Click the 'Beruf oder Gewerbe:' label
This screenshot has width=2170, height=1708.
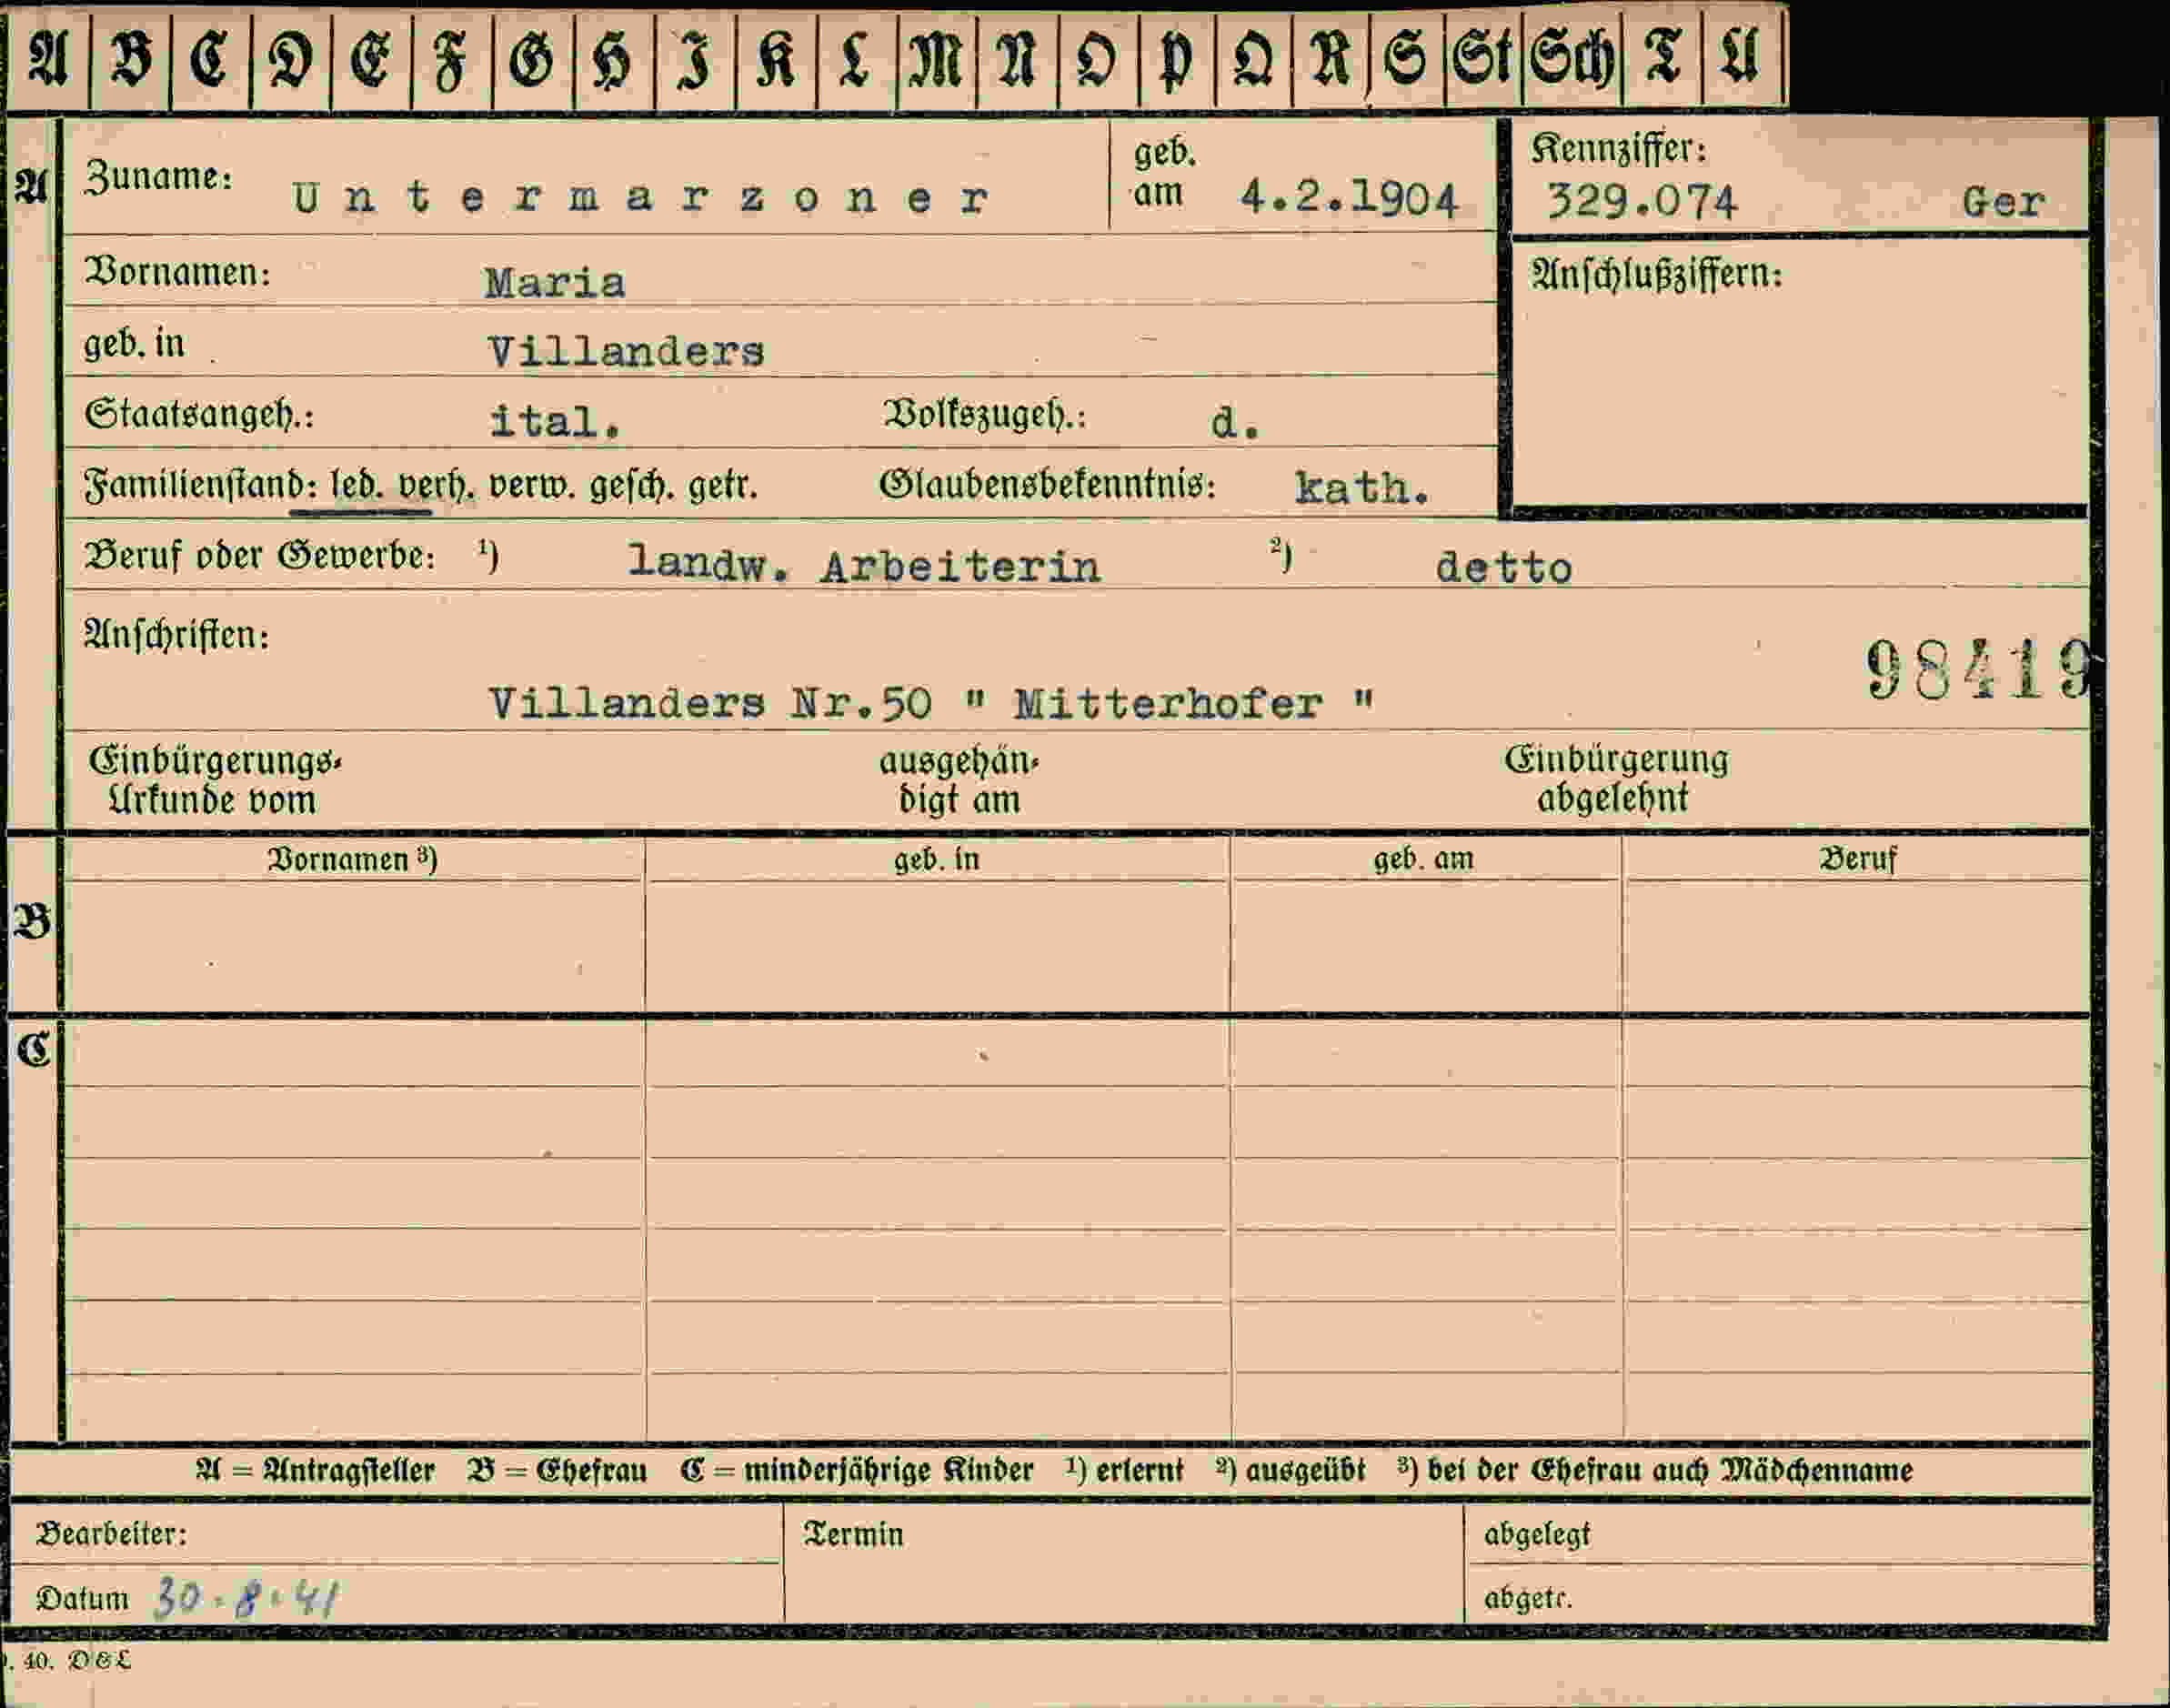point(260,556)
